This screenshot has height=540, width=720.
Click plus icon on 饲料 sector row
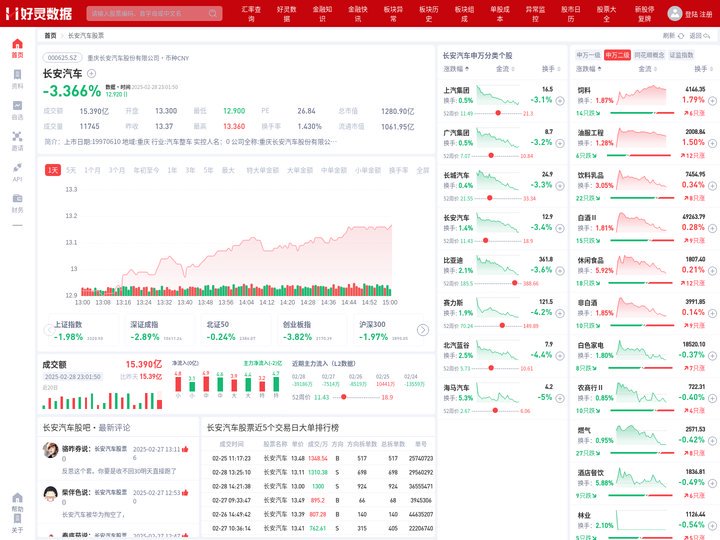coord(712,101)
